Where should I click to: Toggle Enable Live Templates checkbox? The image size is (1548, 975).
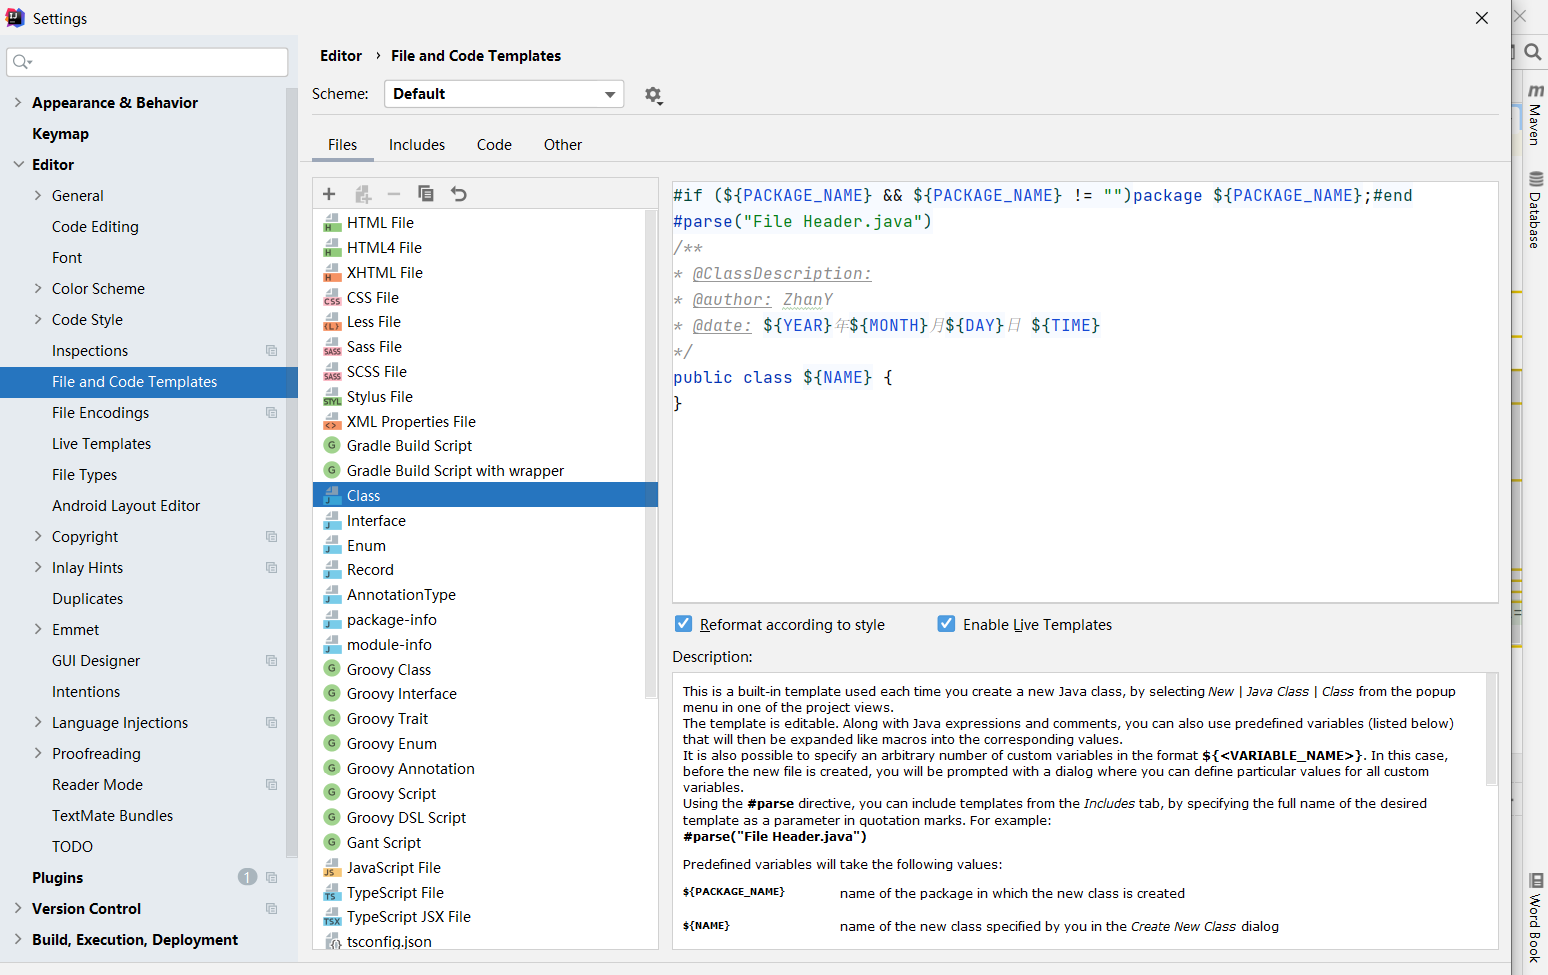pyautogui.click(x=946, y=624)
